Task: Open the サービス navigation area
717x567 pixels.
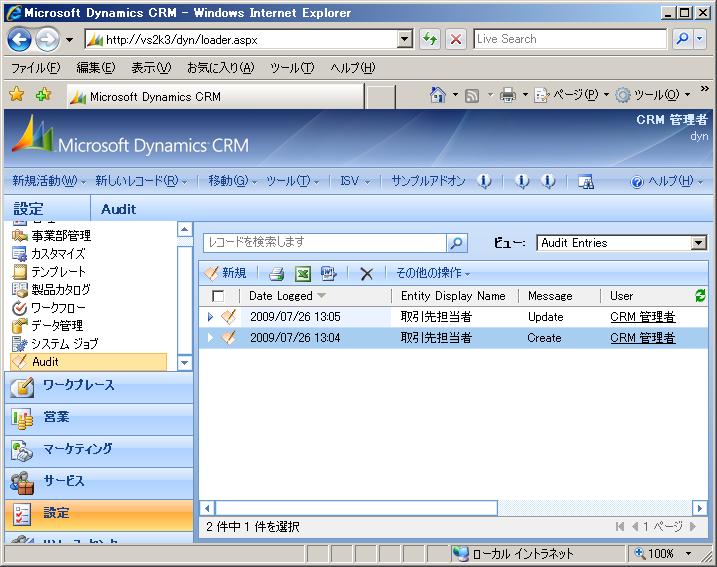Action: (99, 483)
